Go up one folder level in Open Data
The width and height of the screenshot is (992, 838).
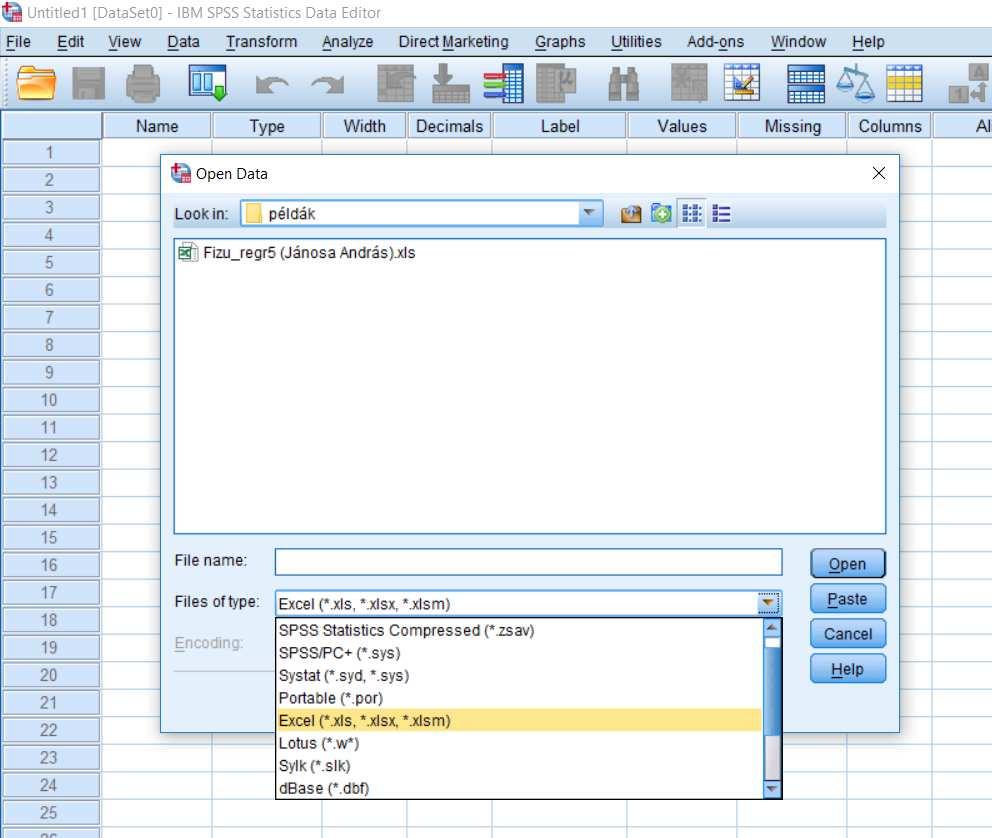[x=631, y=214]
